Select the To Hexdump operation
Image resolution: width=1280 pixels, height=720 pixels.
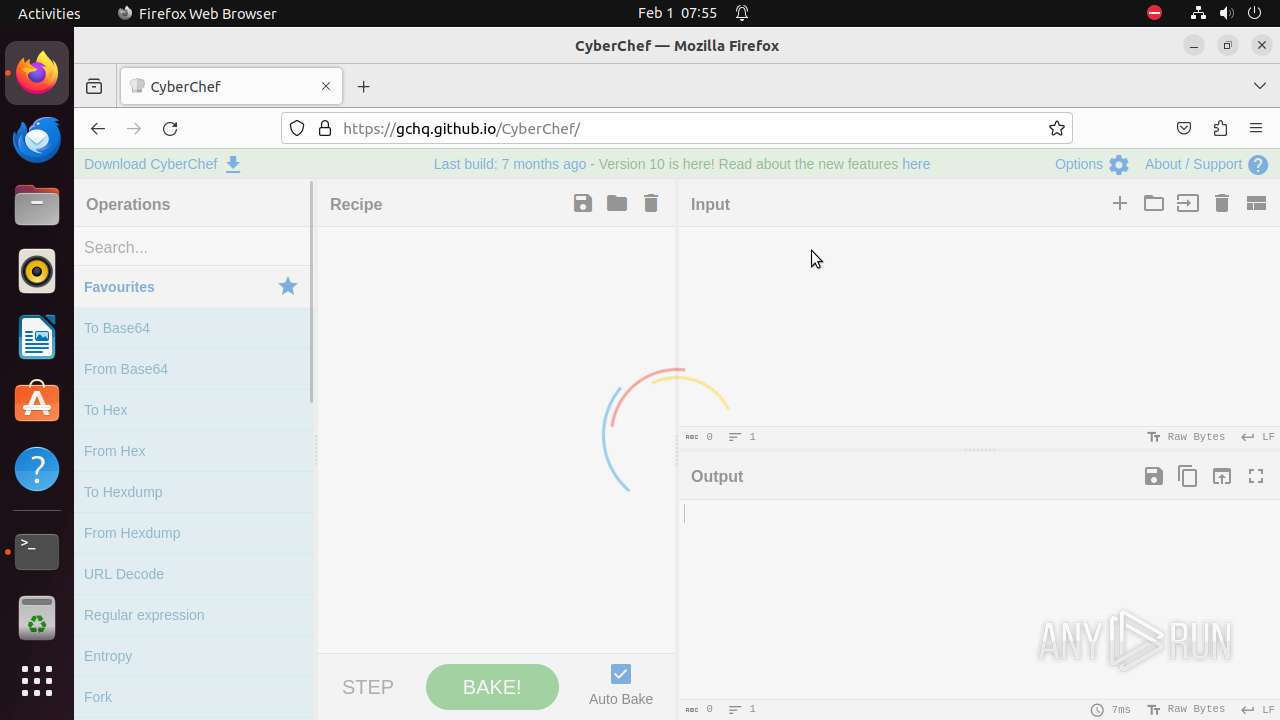point(193,492)
